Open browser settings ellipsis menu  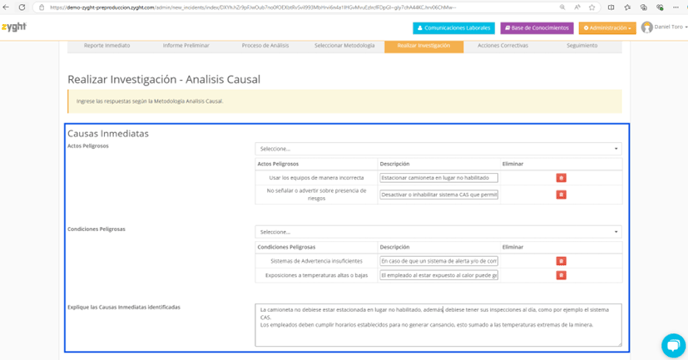[676, 7]
